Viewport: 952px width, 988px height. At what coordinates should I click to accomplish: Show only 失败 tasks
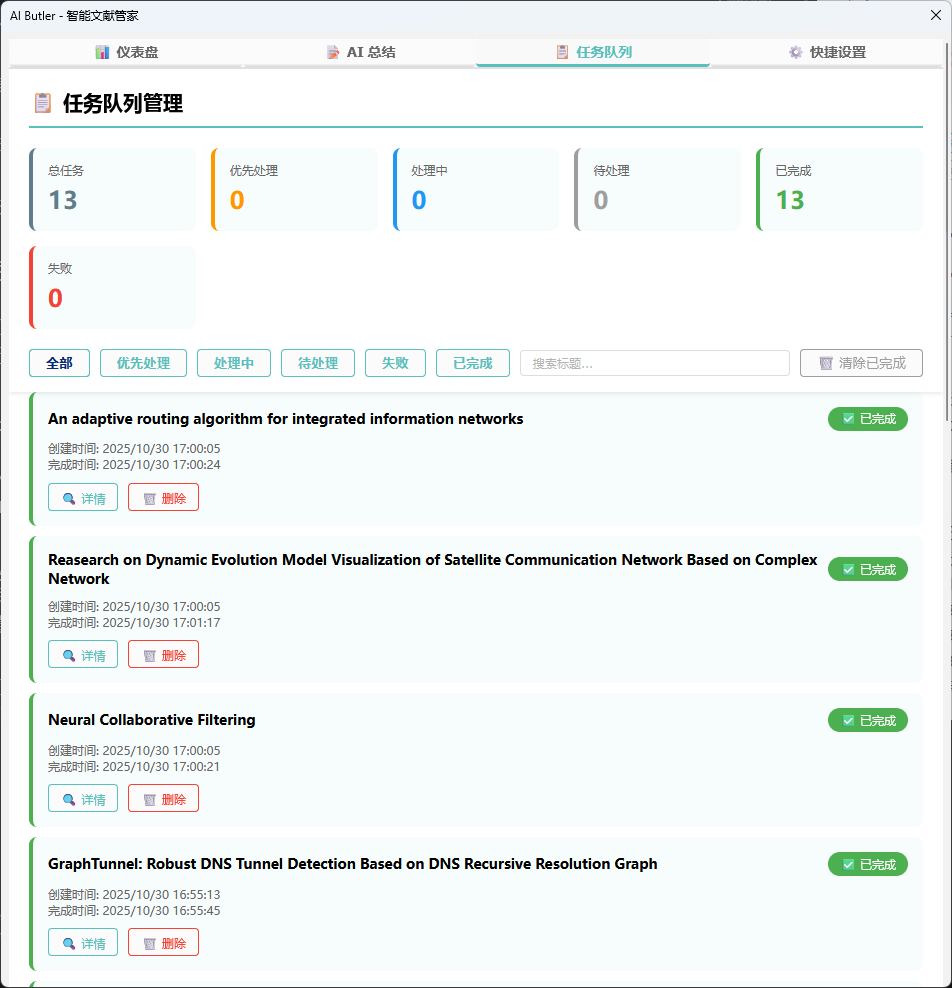click(x=395, y=363)
